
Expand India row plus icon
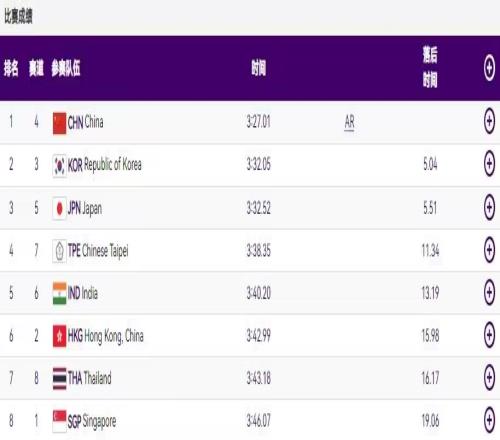click(x=489, y=292)
